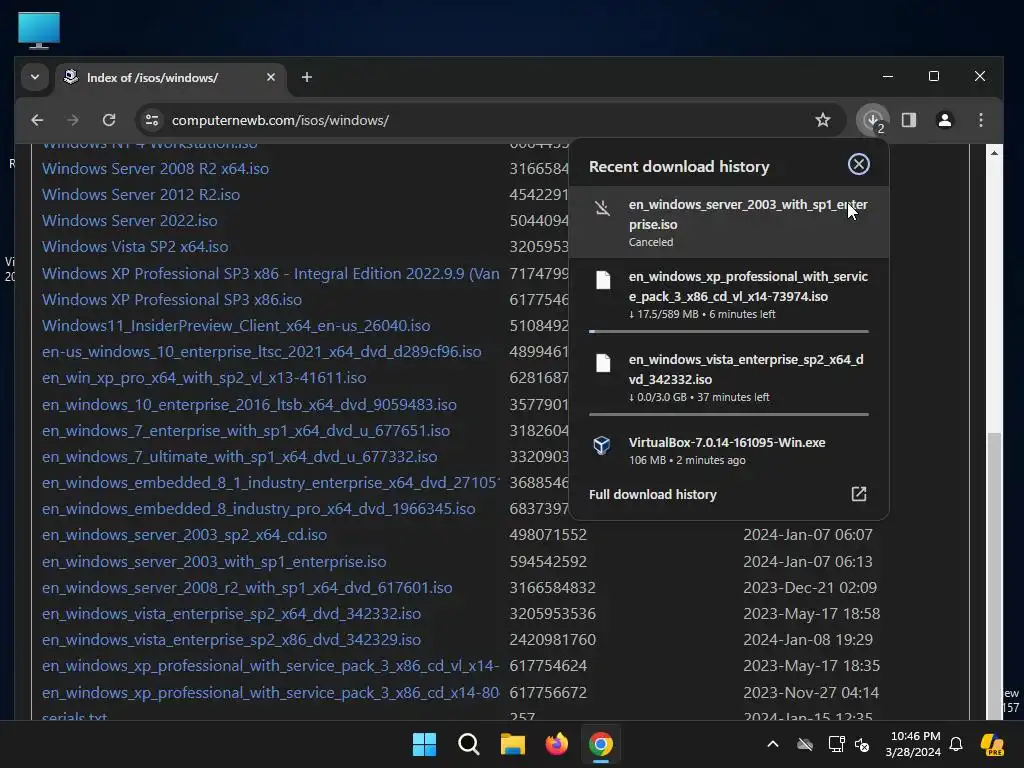Open Chrome side panel icon

click(x=908, y=120)
